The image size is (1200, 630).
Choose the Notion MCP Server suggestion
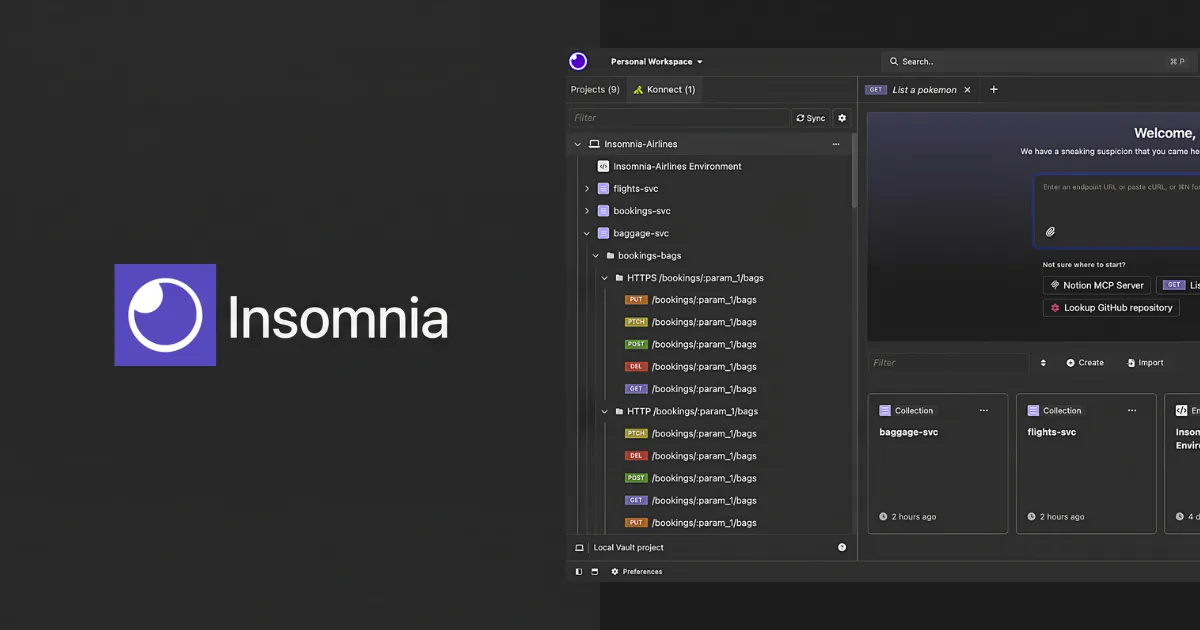pyautogui.click(x=1096, y=285)
